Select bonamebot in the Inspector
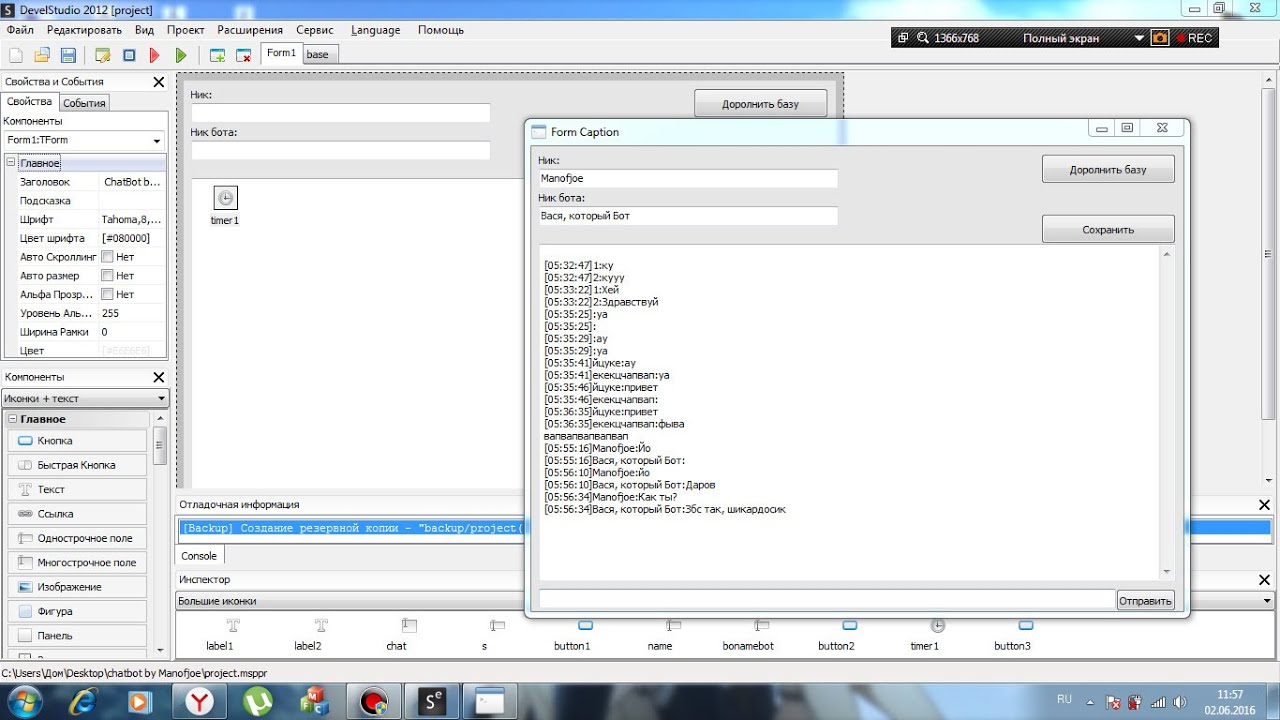The height and width of the screenshot is (720, 1280). tap(748, 635)
